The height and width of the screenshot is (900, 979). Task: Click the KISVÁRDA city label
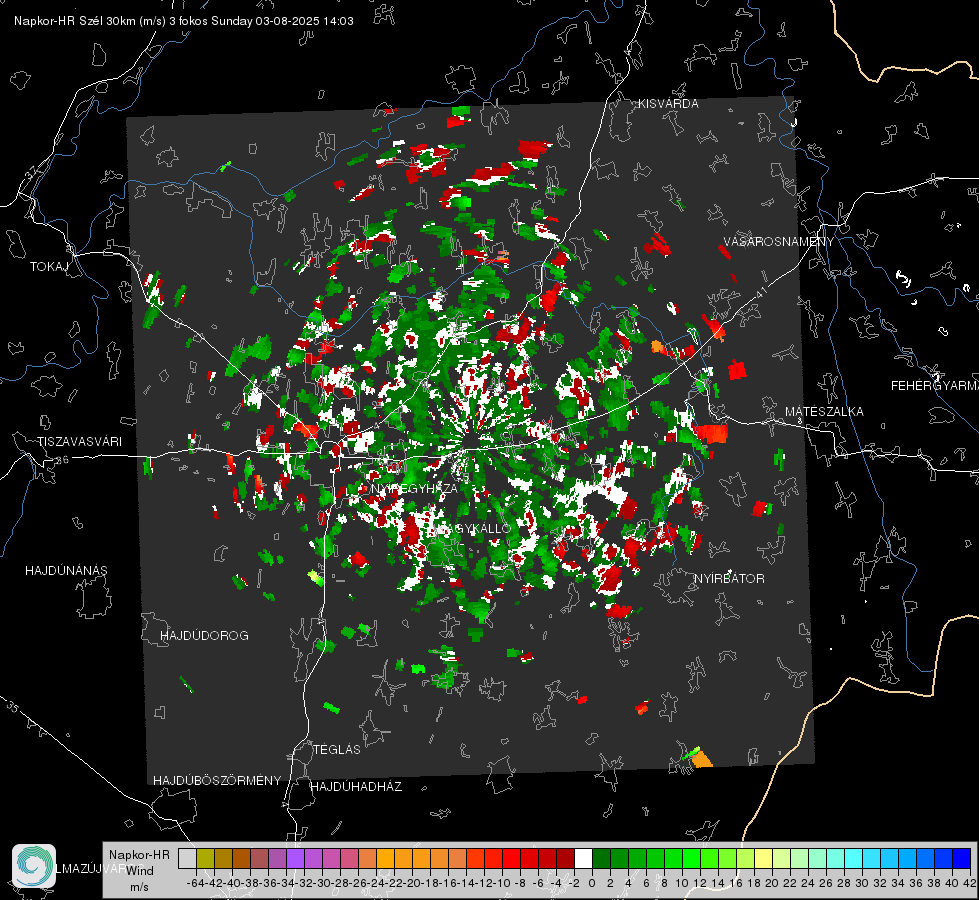pyautogui.click(x=668, y=104)
